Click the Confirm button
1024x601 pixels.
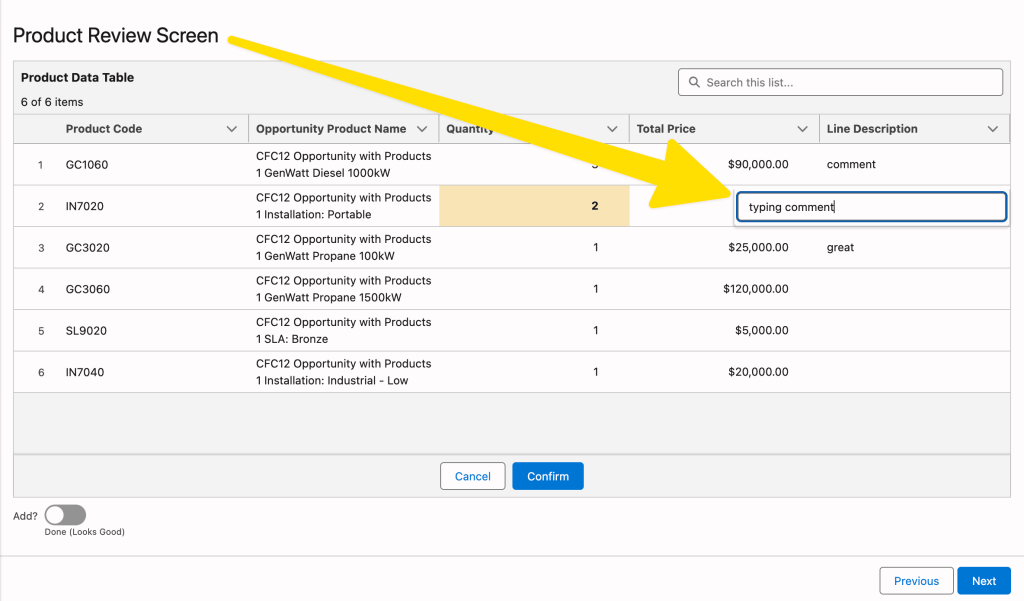point(547,476)
